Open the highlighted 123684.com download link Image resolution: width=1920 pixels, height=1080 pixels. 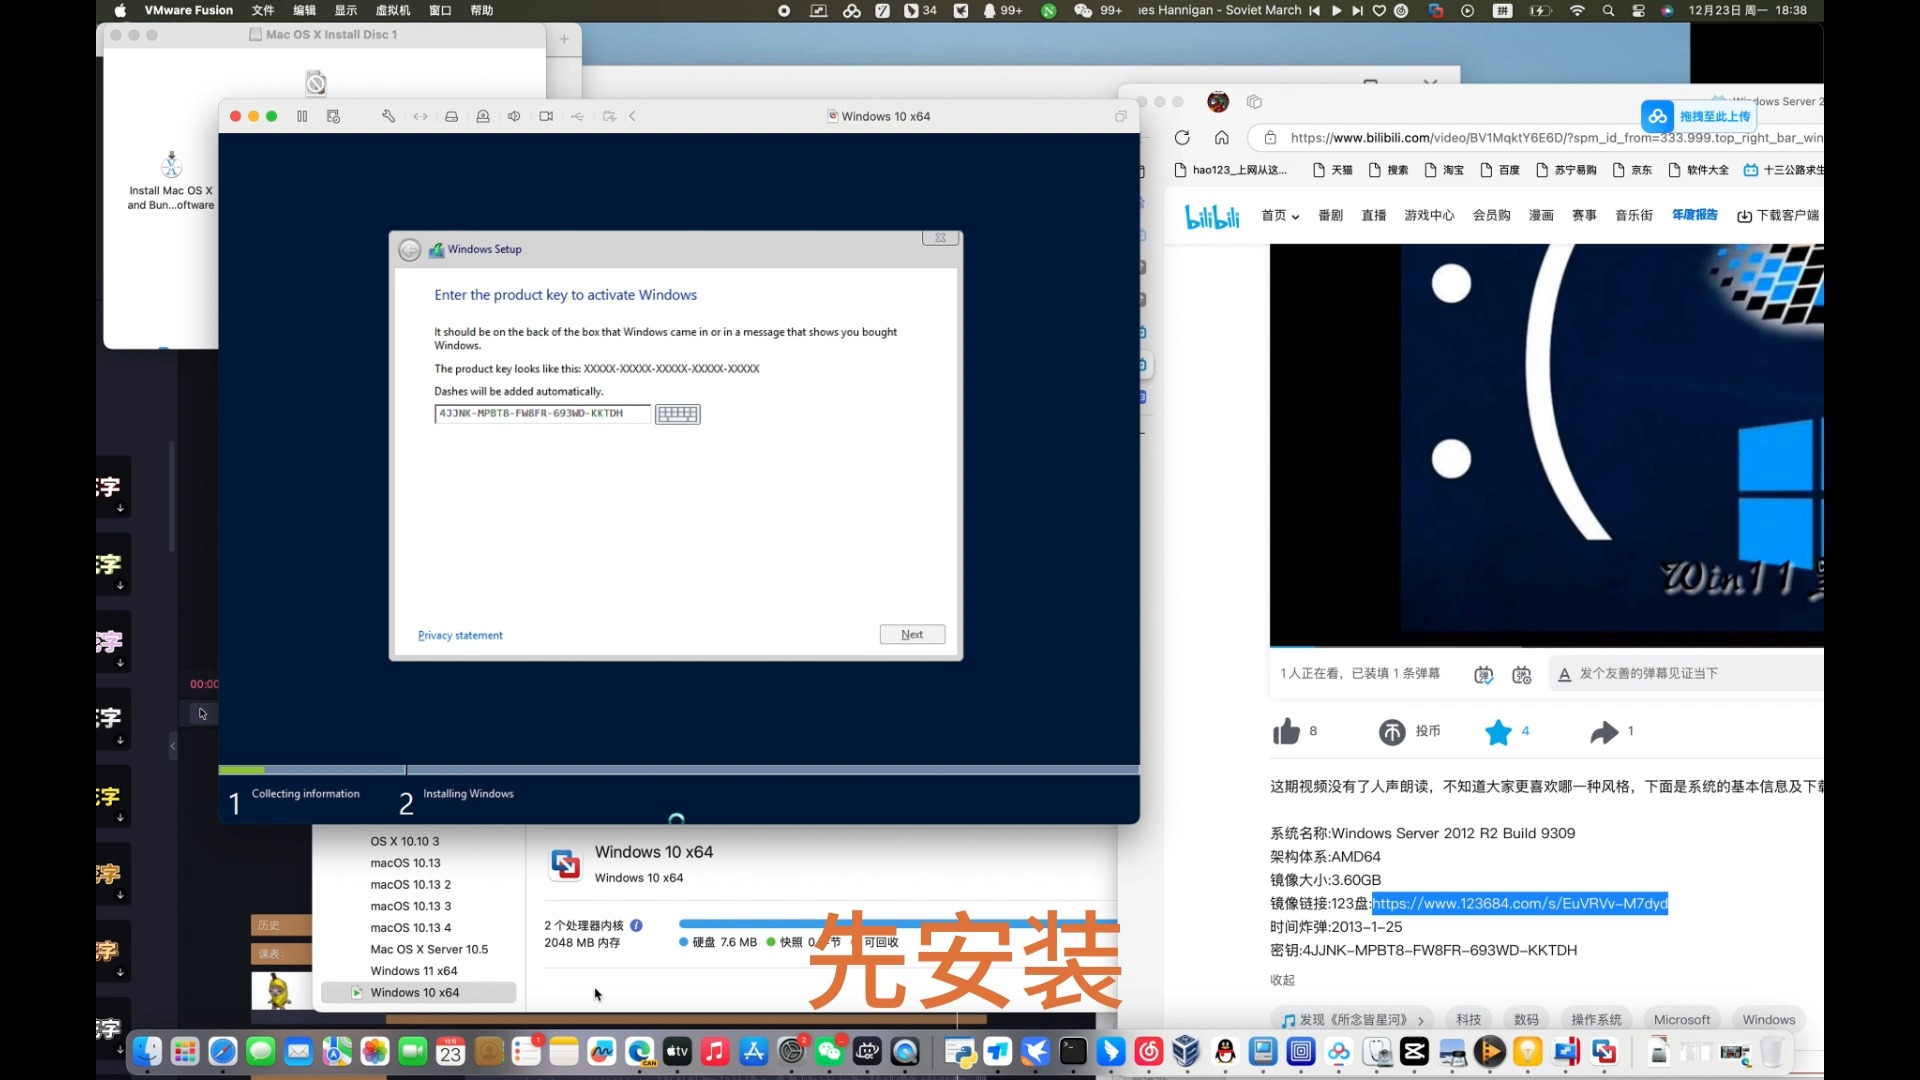(x=1519, y=903)
